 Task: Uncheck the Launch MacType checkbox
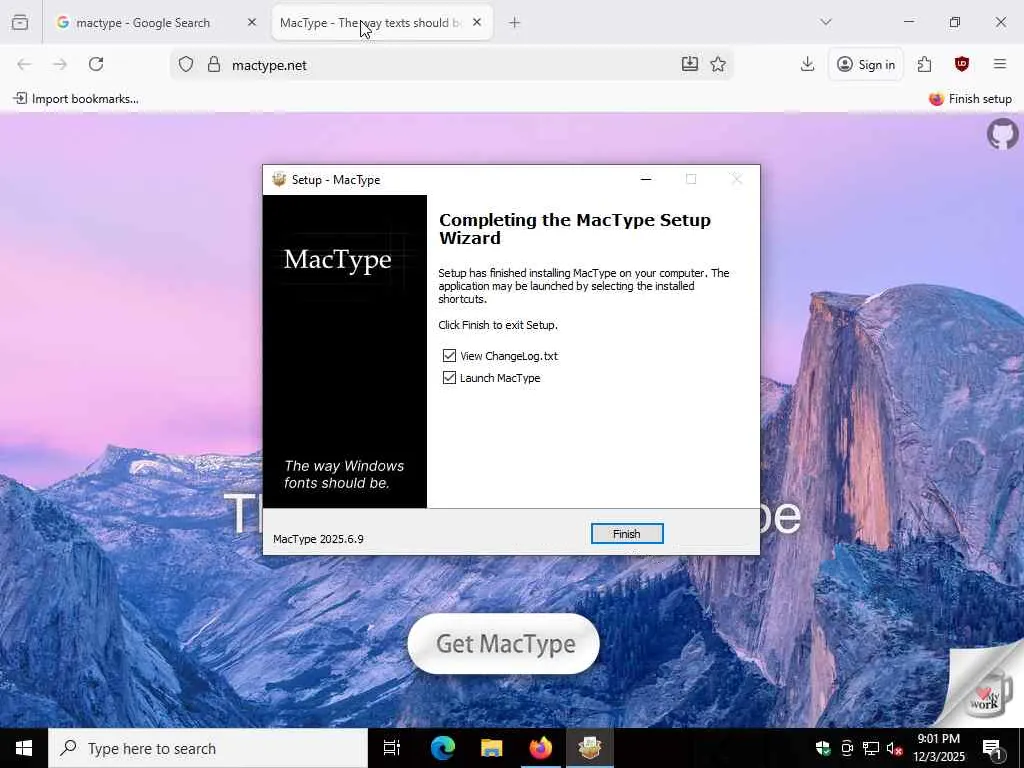pyautogui.click(x=449, y=378)
